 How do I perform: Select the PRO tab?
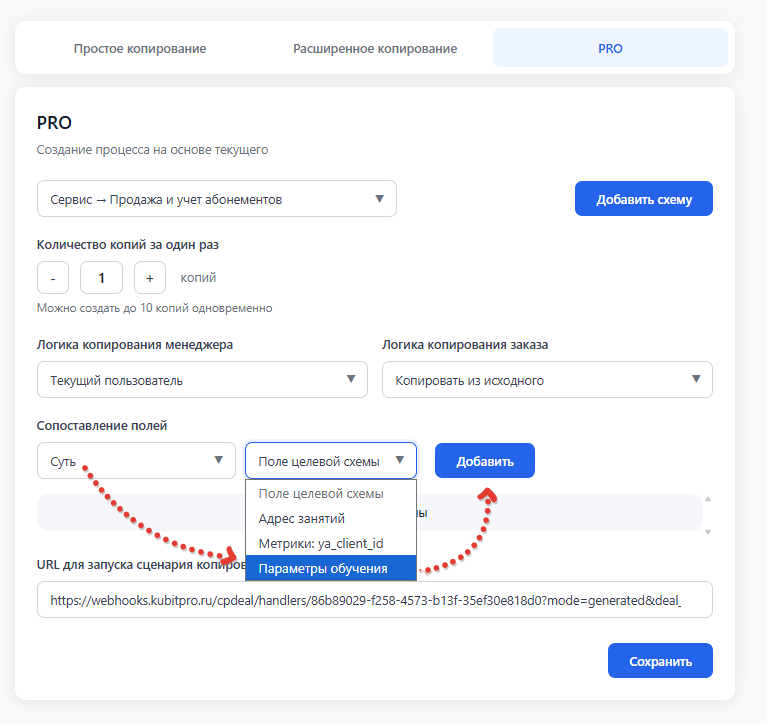click(x=610, y=48)
